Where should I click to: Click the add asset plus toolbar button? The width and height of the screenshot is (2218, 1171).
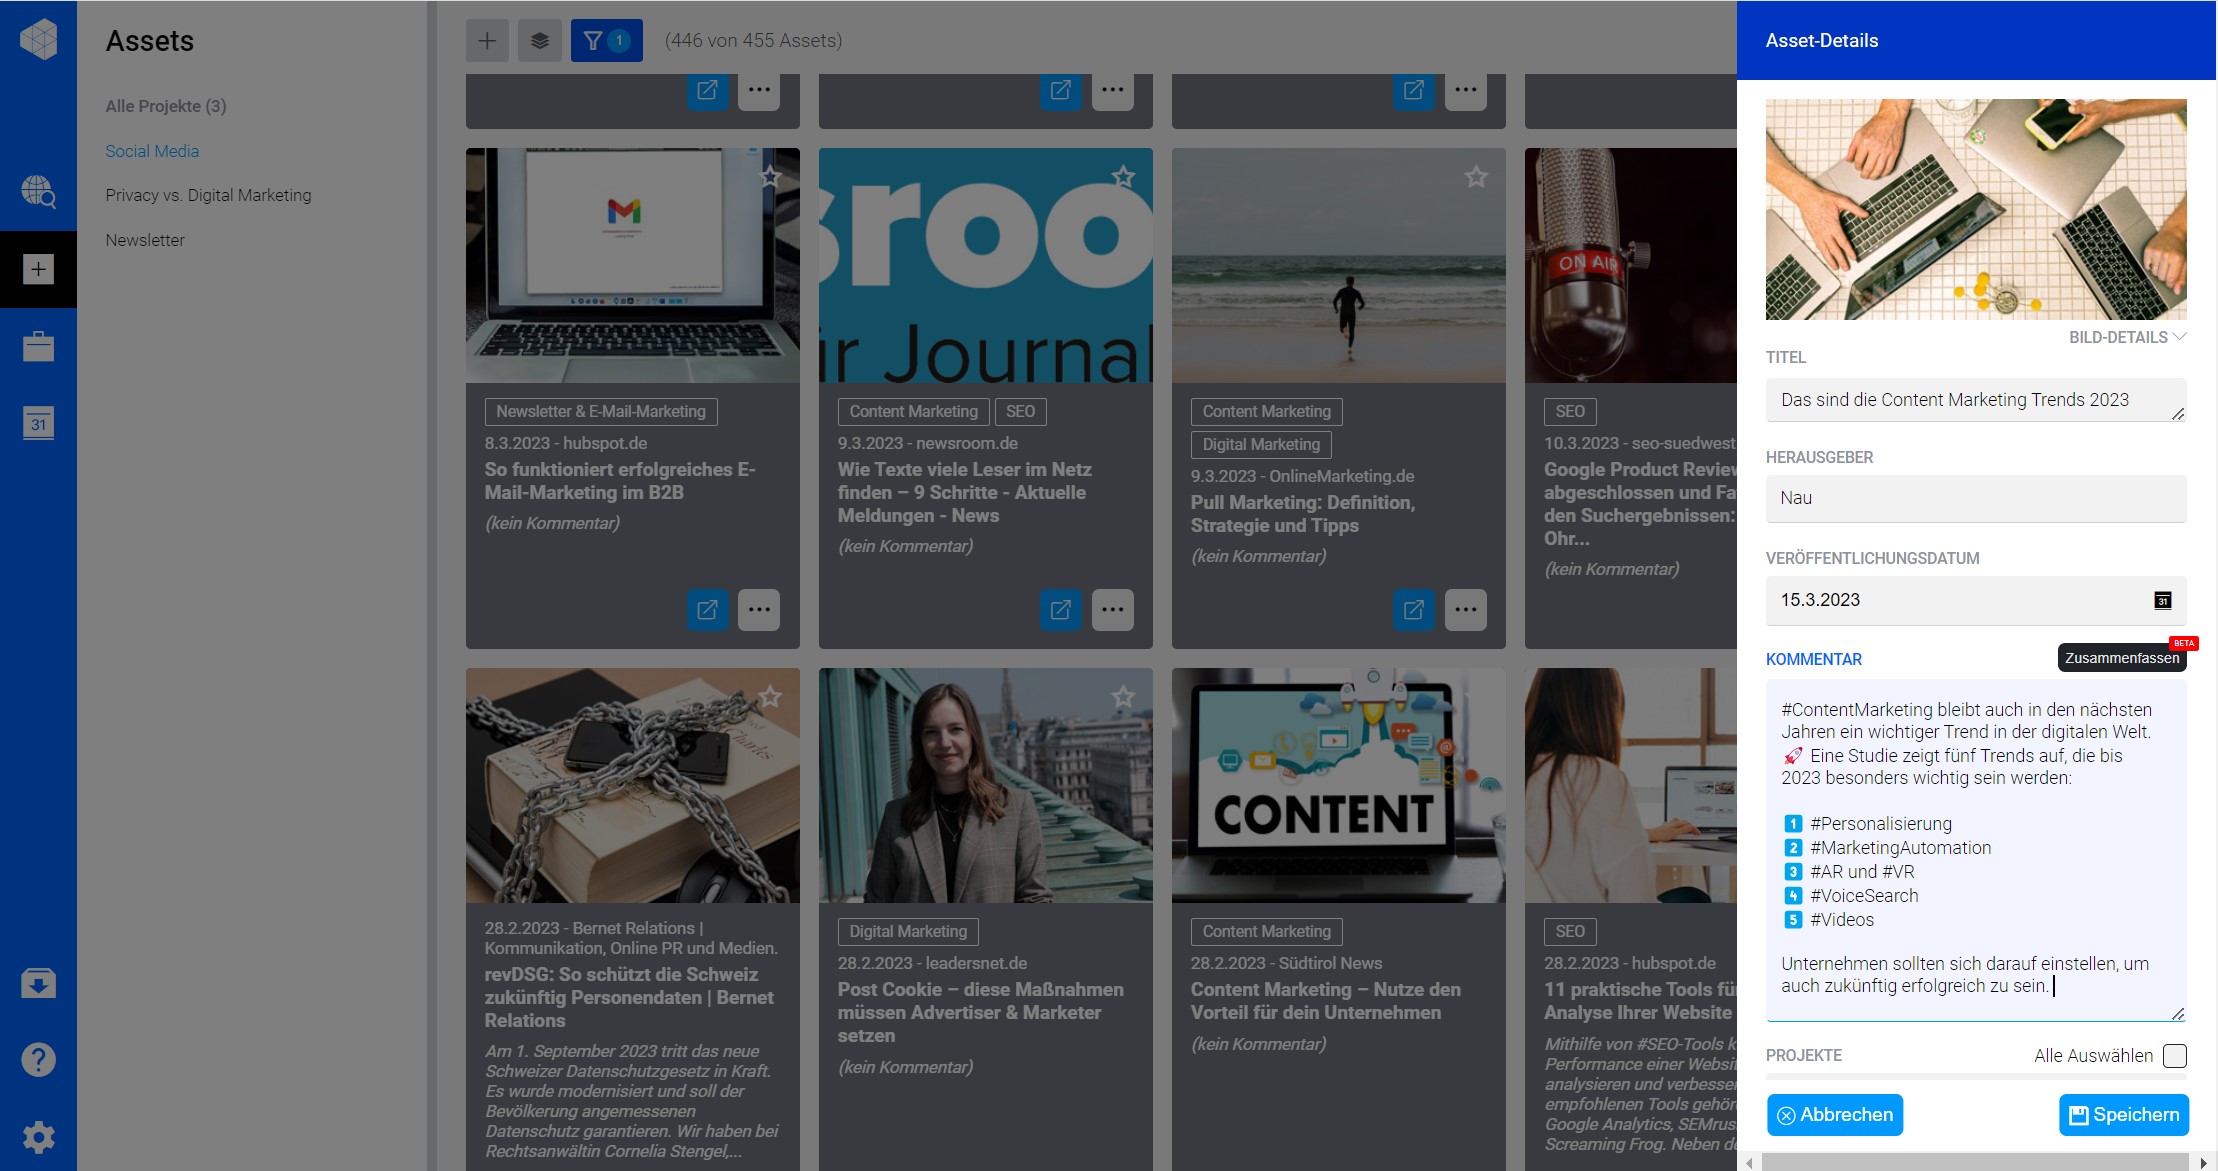point(487,41)
